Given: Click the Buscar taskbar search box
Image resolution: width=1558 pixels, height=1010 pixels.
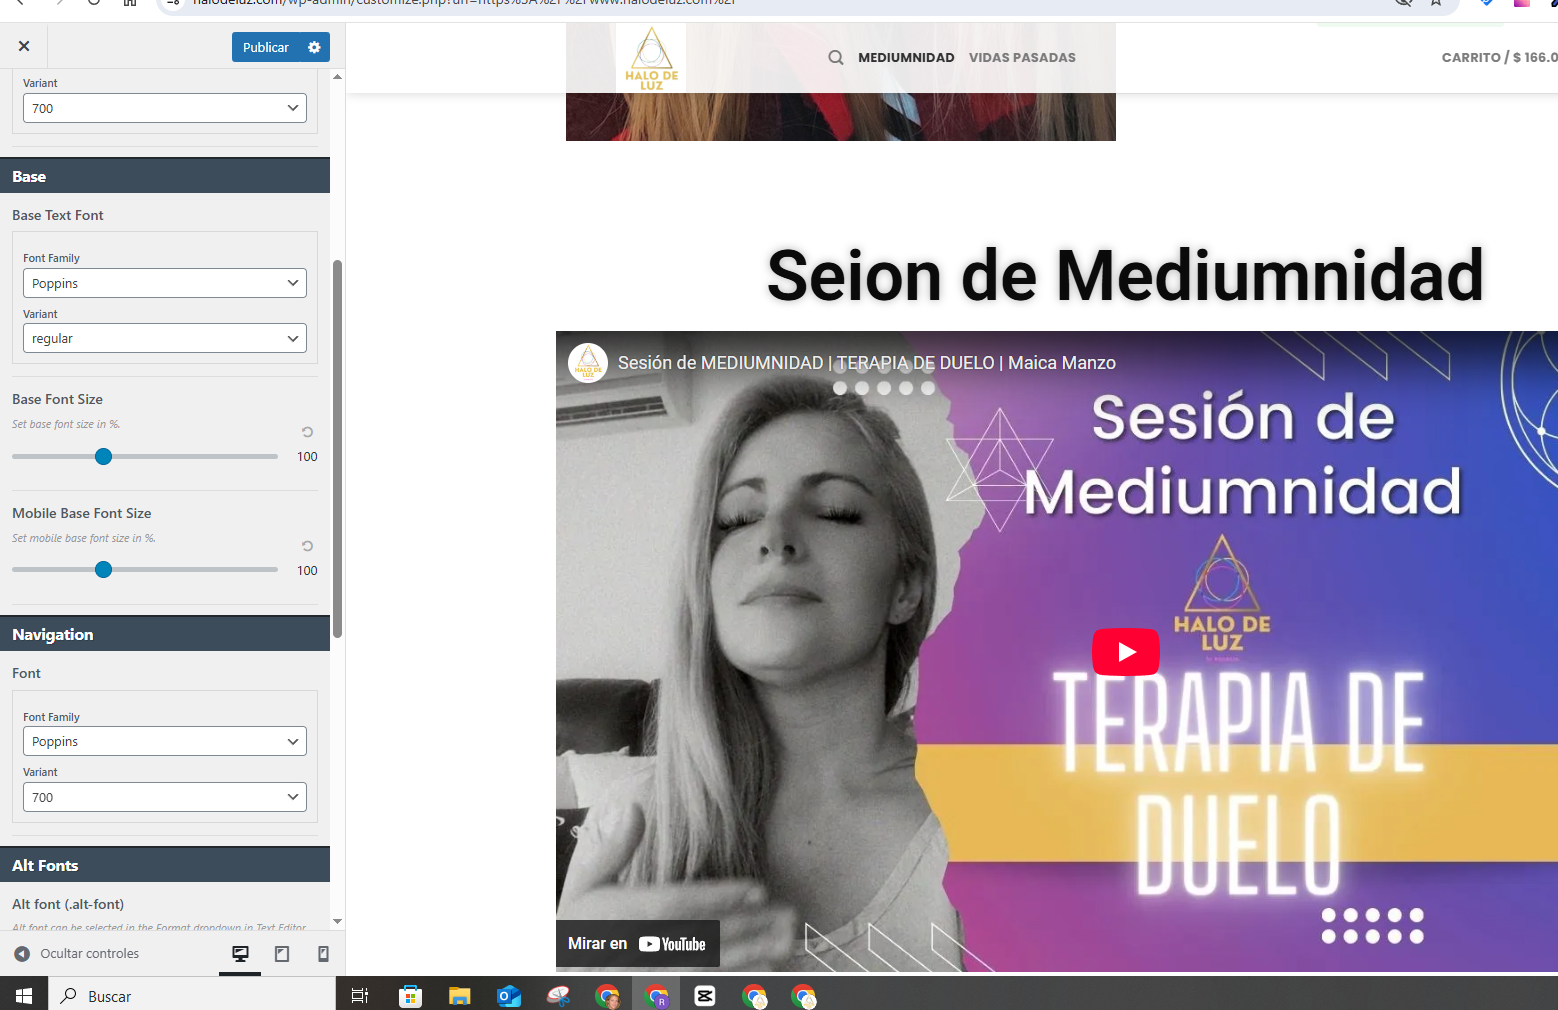Looking at the screenshot, I should [x=192, y=996].
